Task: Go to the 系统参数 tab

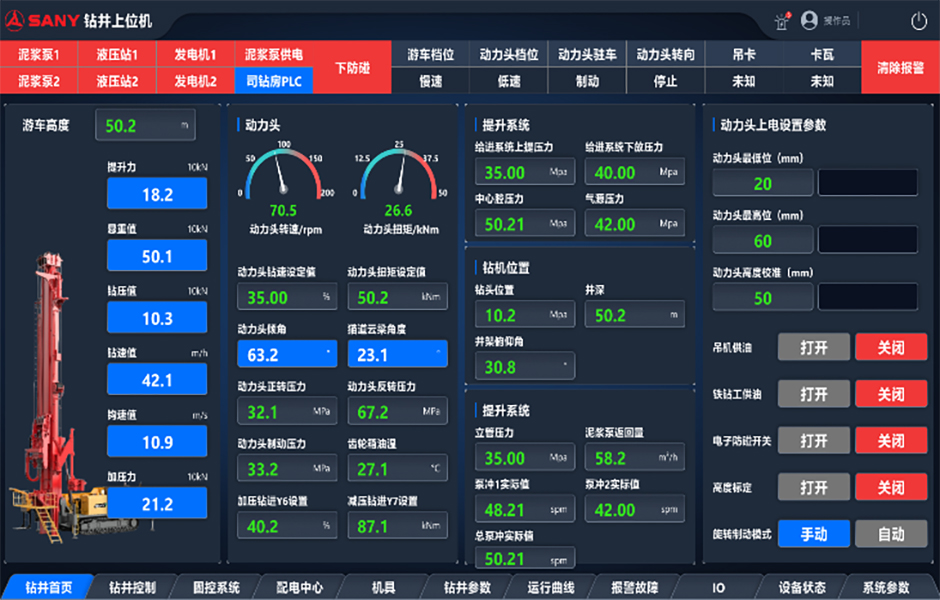Action: pyautogui.click(x=886, y=588)
